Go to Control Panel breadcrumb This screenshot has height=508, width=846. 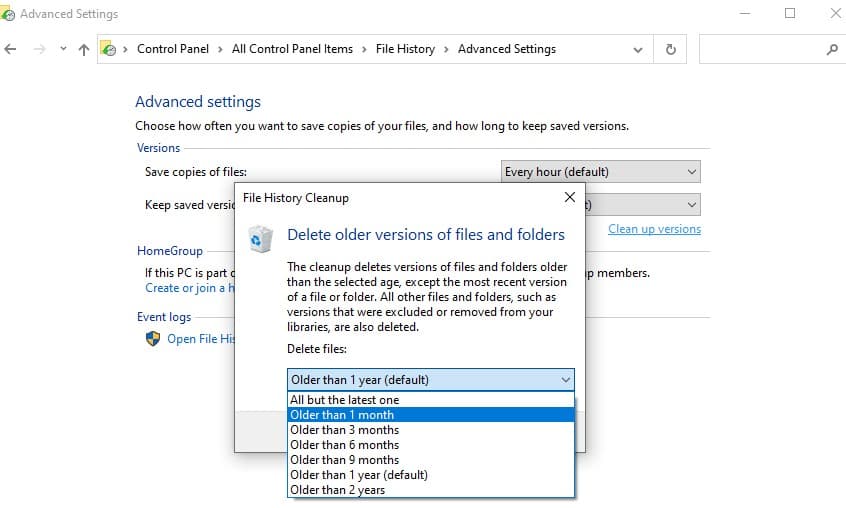[x=172, y=49]
